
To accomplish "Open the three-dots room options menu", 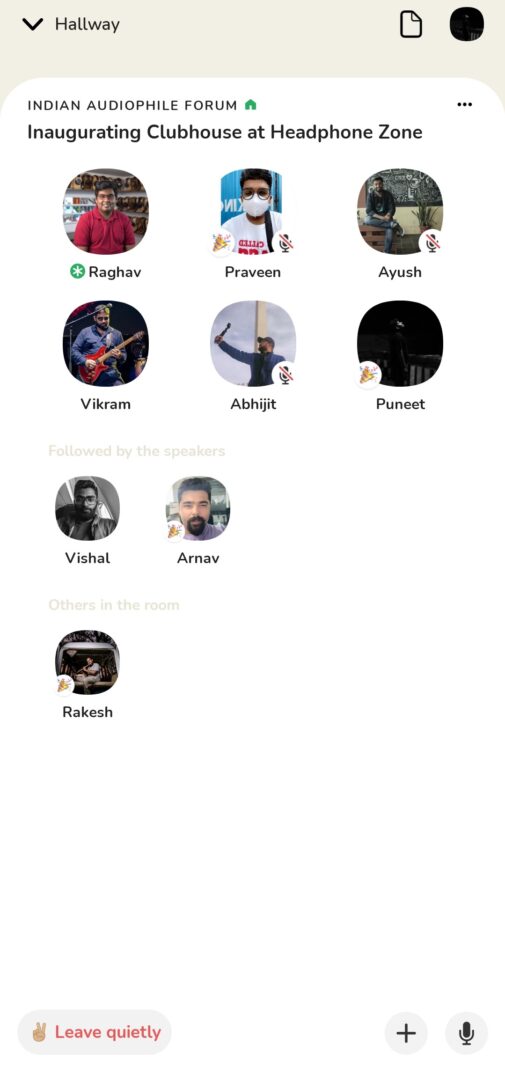I will (x=464, y=105).
